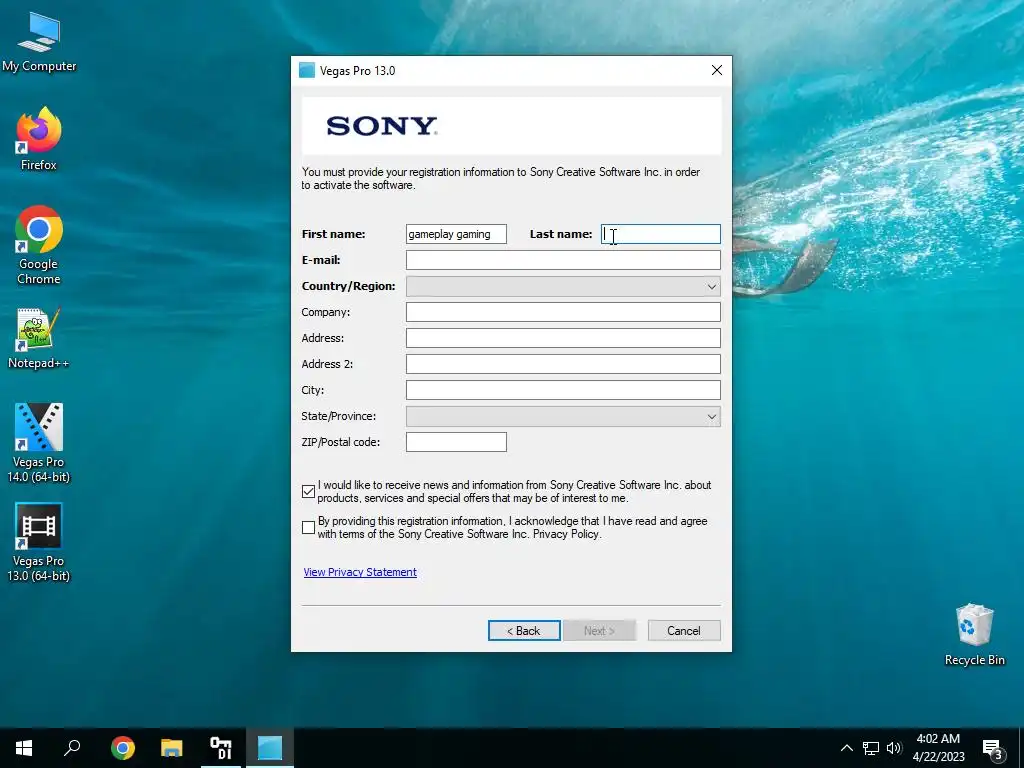Click the First name field

(x=456, y=234)
